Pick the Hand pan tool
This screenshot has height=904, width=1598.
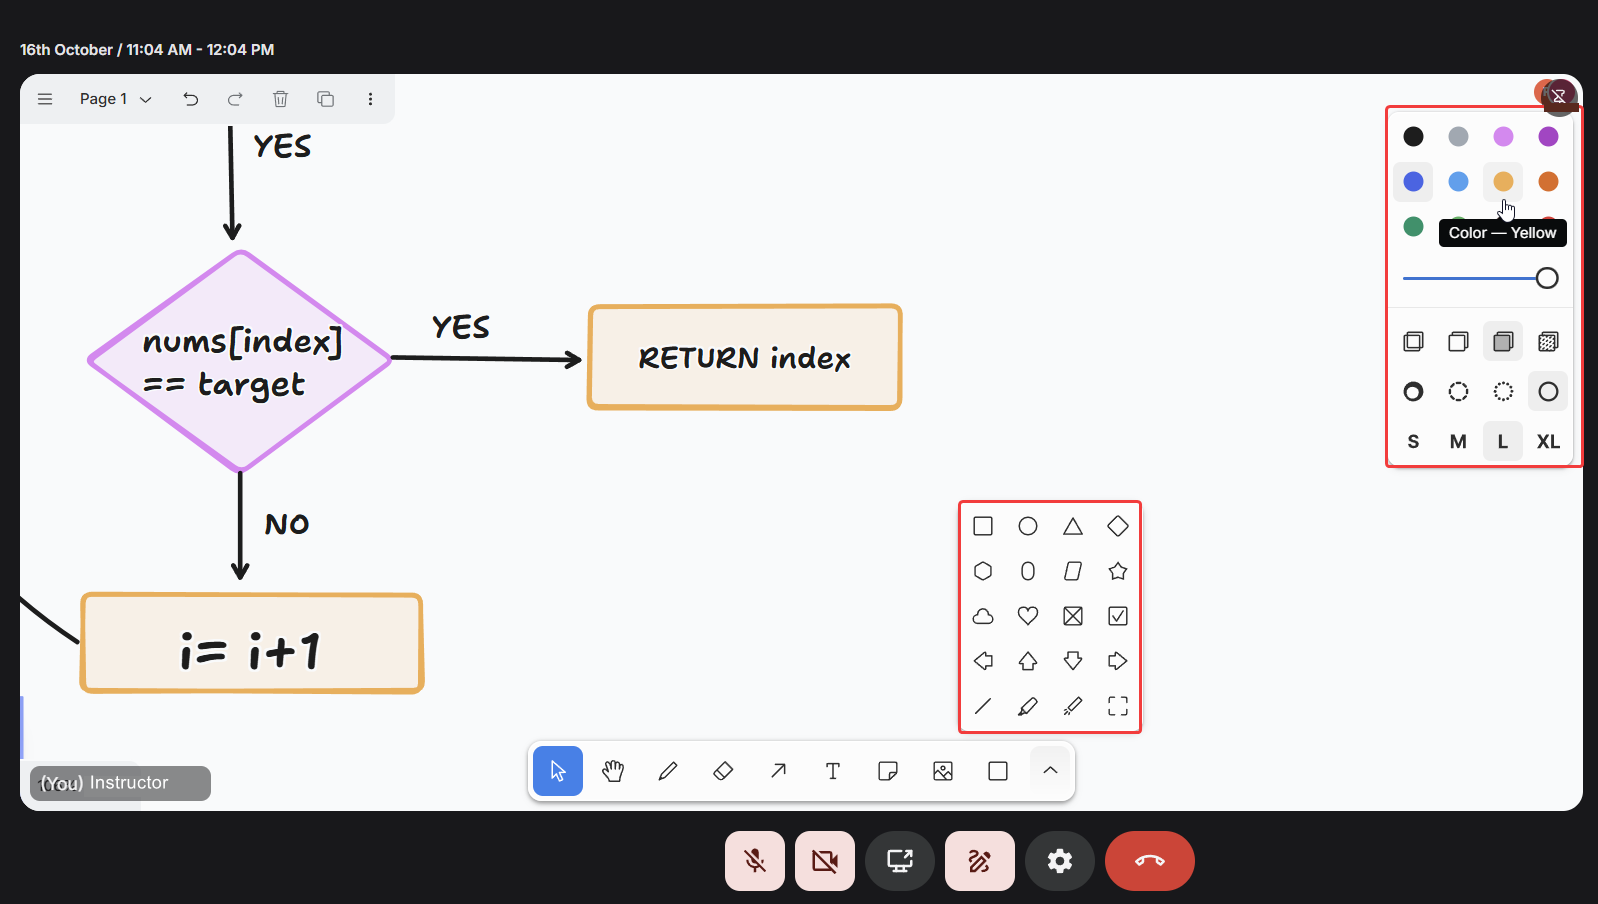[613, 771]
